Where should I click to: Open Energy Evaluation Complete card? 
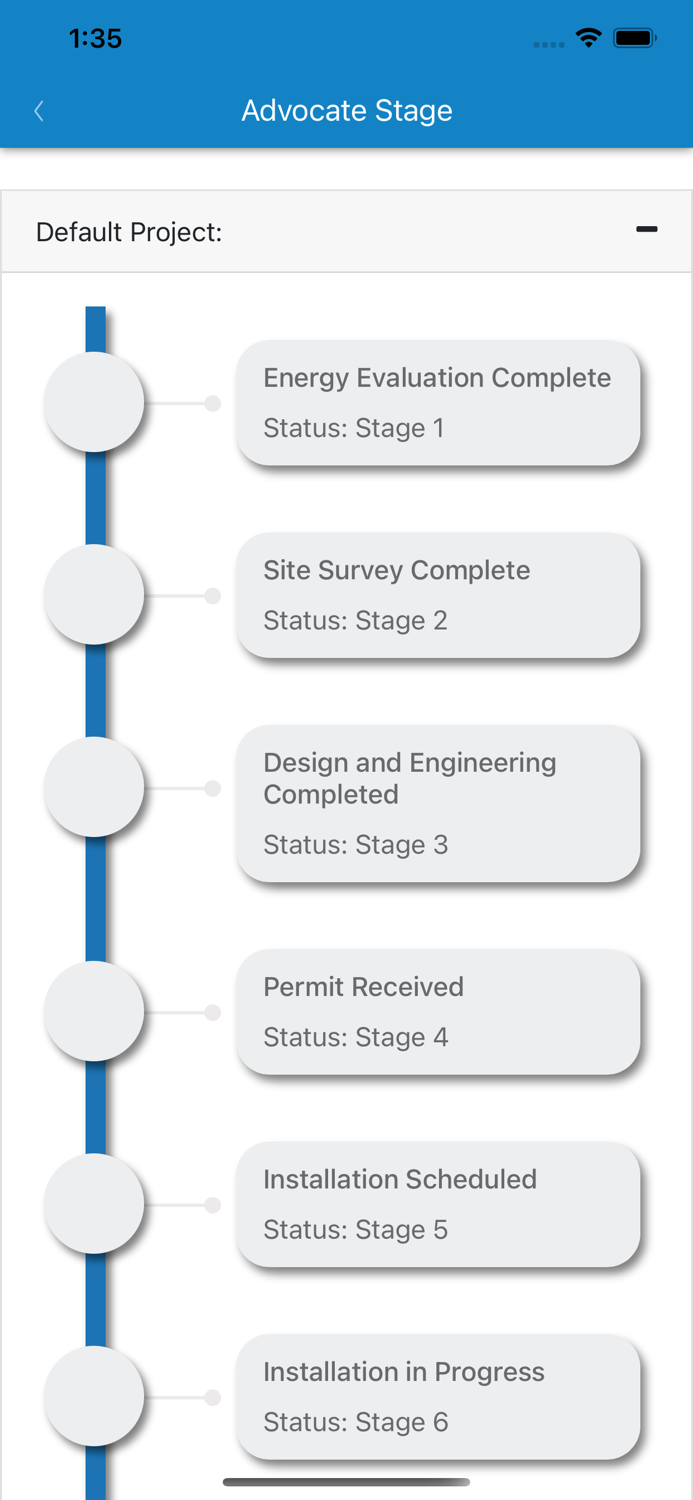click(438, 403)
